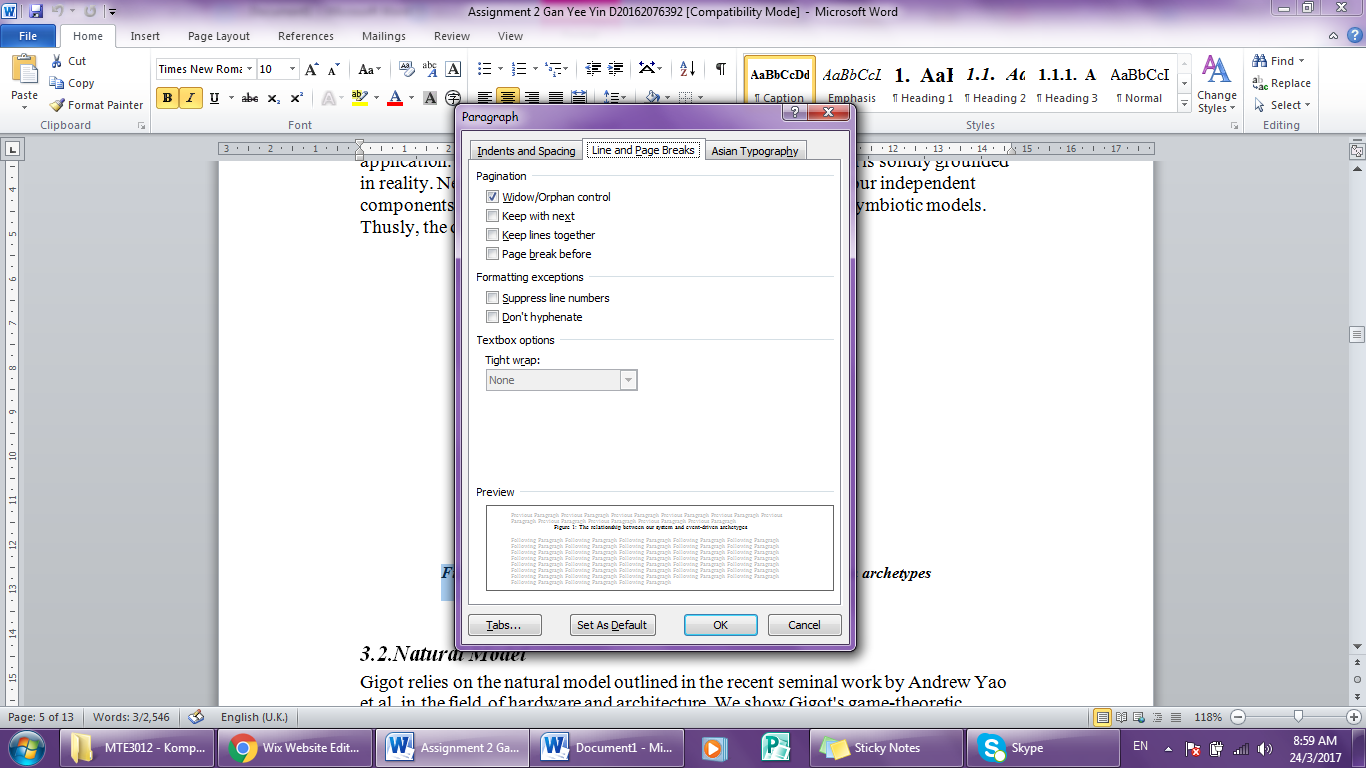Click the Paste clipboard icon
The height and width of the screenshot is (768, 1366).
[24, 70]
